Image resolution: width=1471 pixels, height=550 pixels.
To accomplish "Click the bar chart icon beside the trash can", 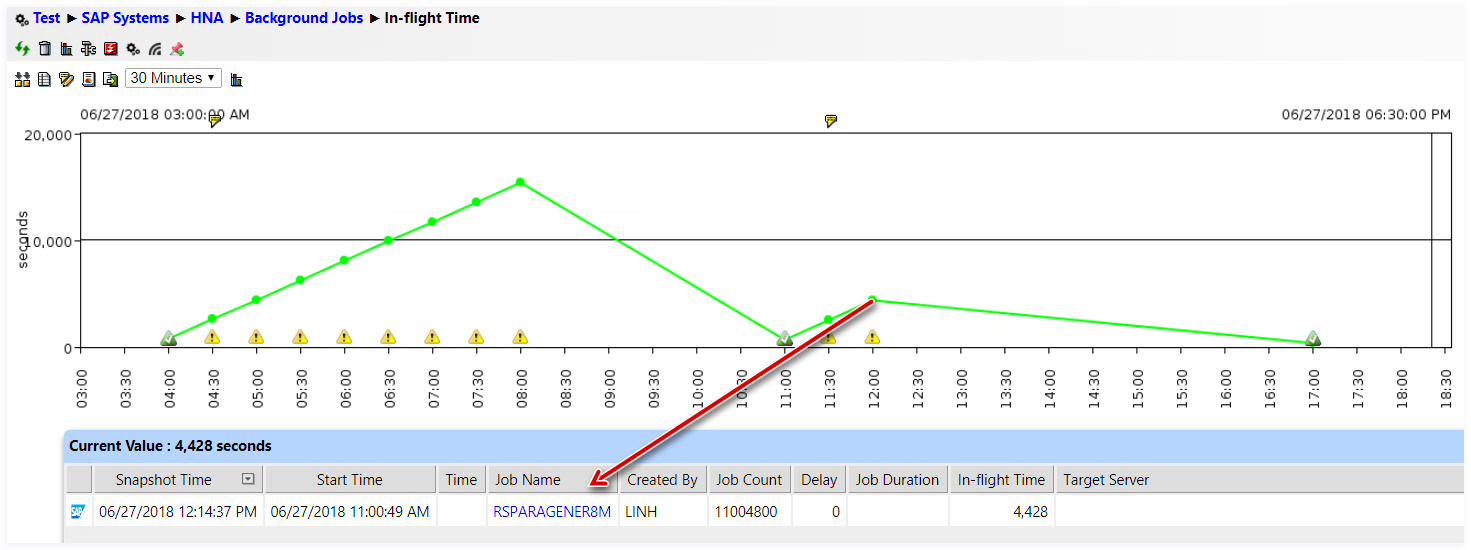I will (66, 48).
